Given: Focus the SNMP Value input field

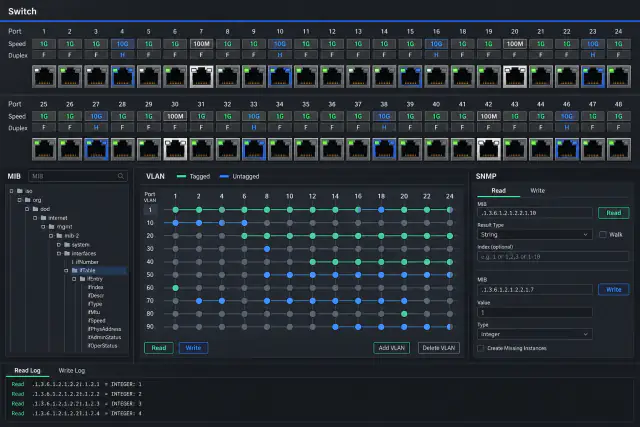Looking at the screenshot, I should pyautogui.click(x=535, y=312).
